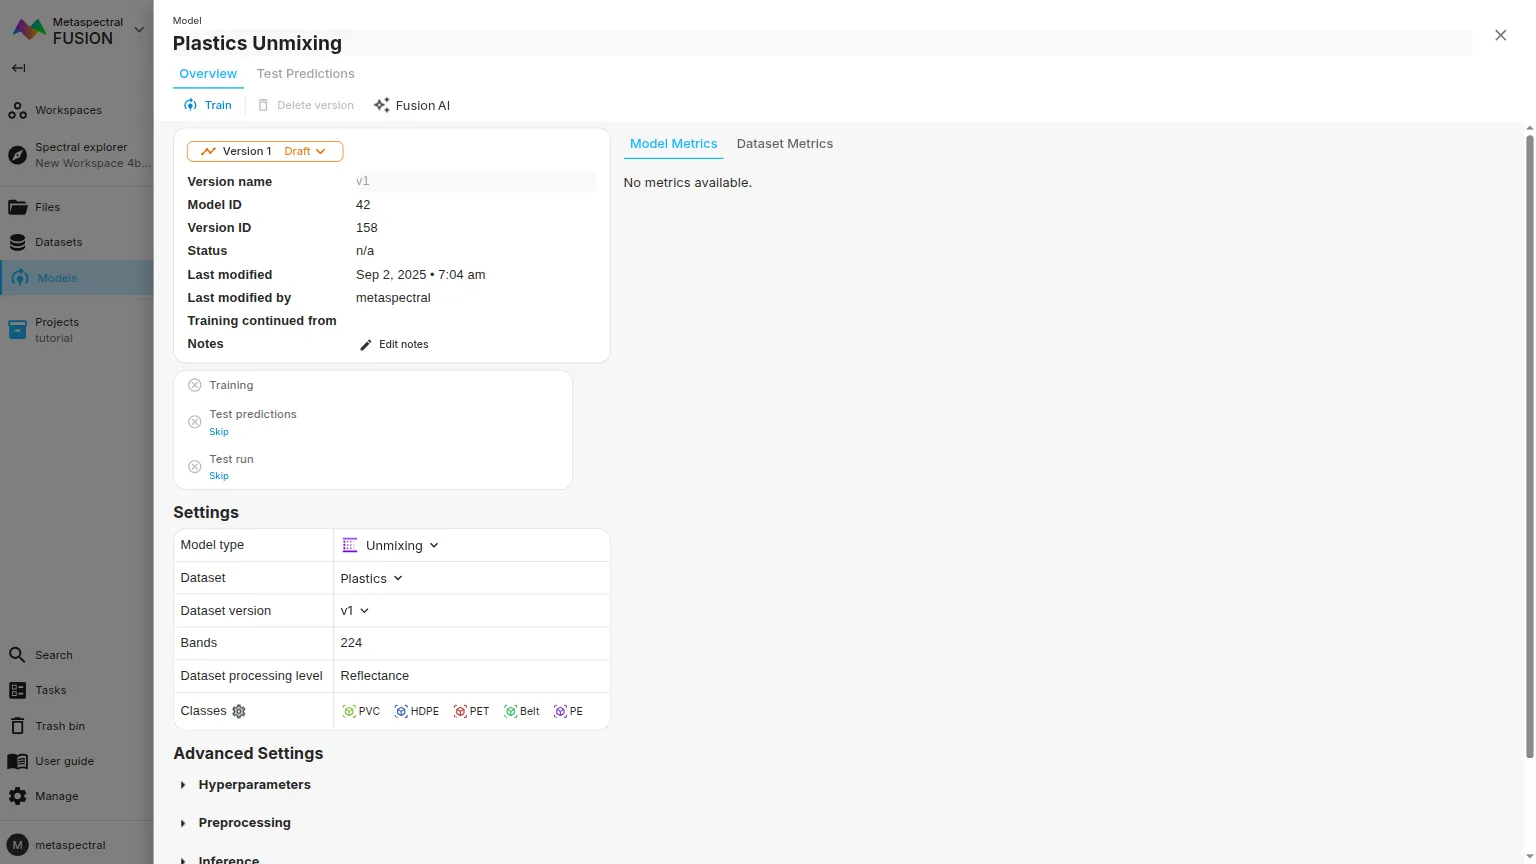The width and height of the screenshot is (1536, 864).
Task: Click the Fusion AI sparkle icon
Action: point(381,105)
